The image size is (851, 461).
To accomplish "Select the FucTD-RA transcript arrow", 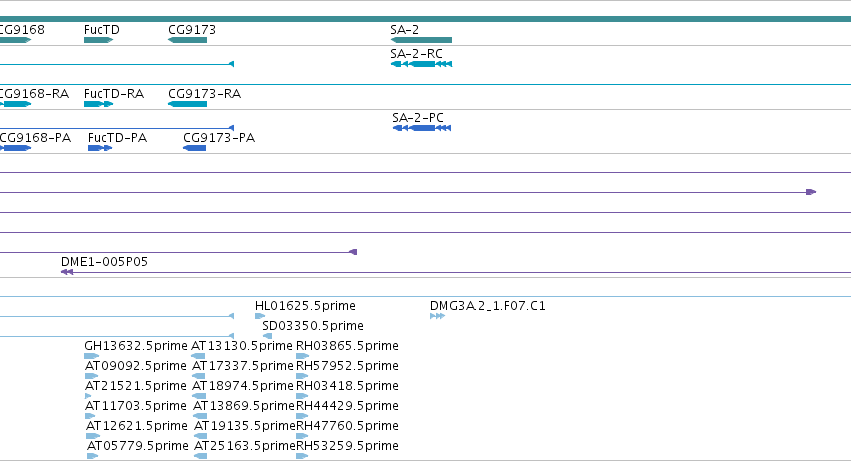I will point(99,104).
